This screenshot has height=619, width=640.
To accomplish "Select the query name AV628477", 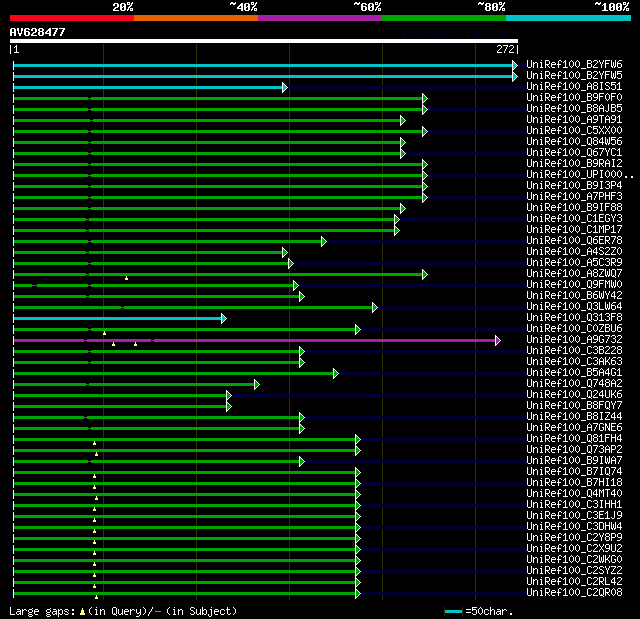I will coord(38,32).
